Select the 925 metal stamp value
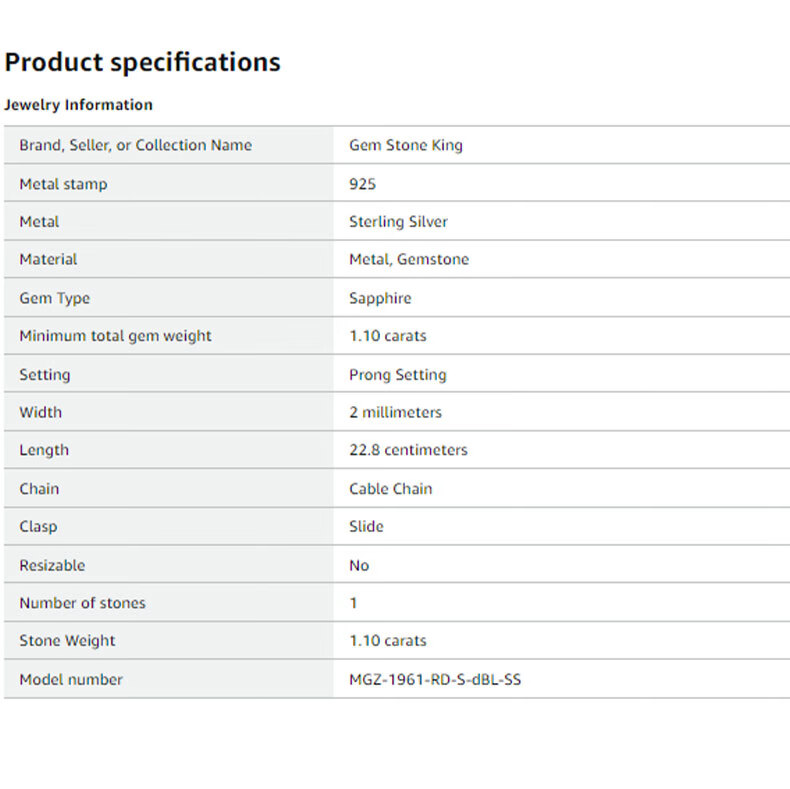This screenshot has height=789, width=790. click(362, 184)
